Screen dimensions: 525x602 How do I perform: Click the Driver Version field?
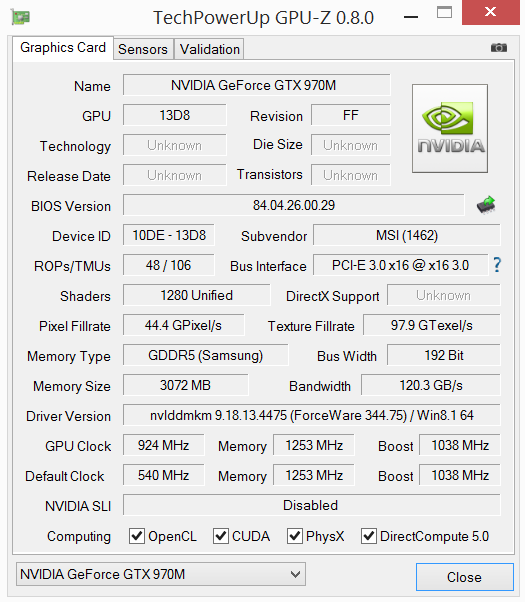pyautogui.click(x=312, y=415)
